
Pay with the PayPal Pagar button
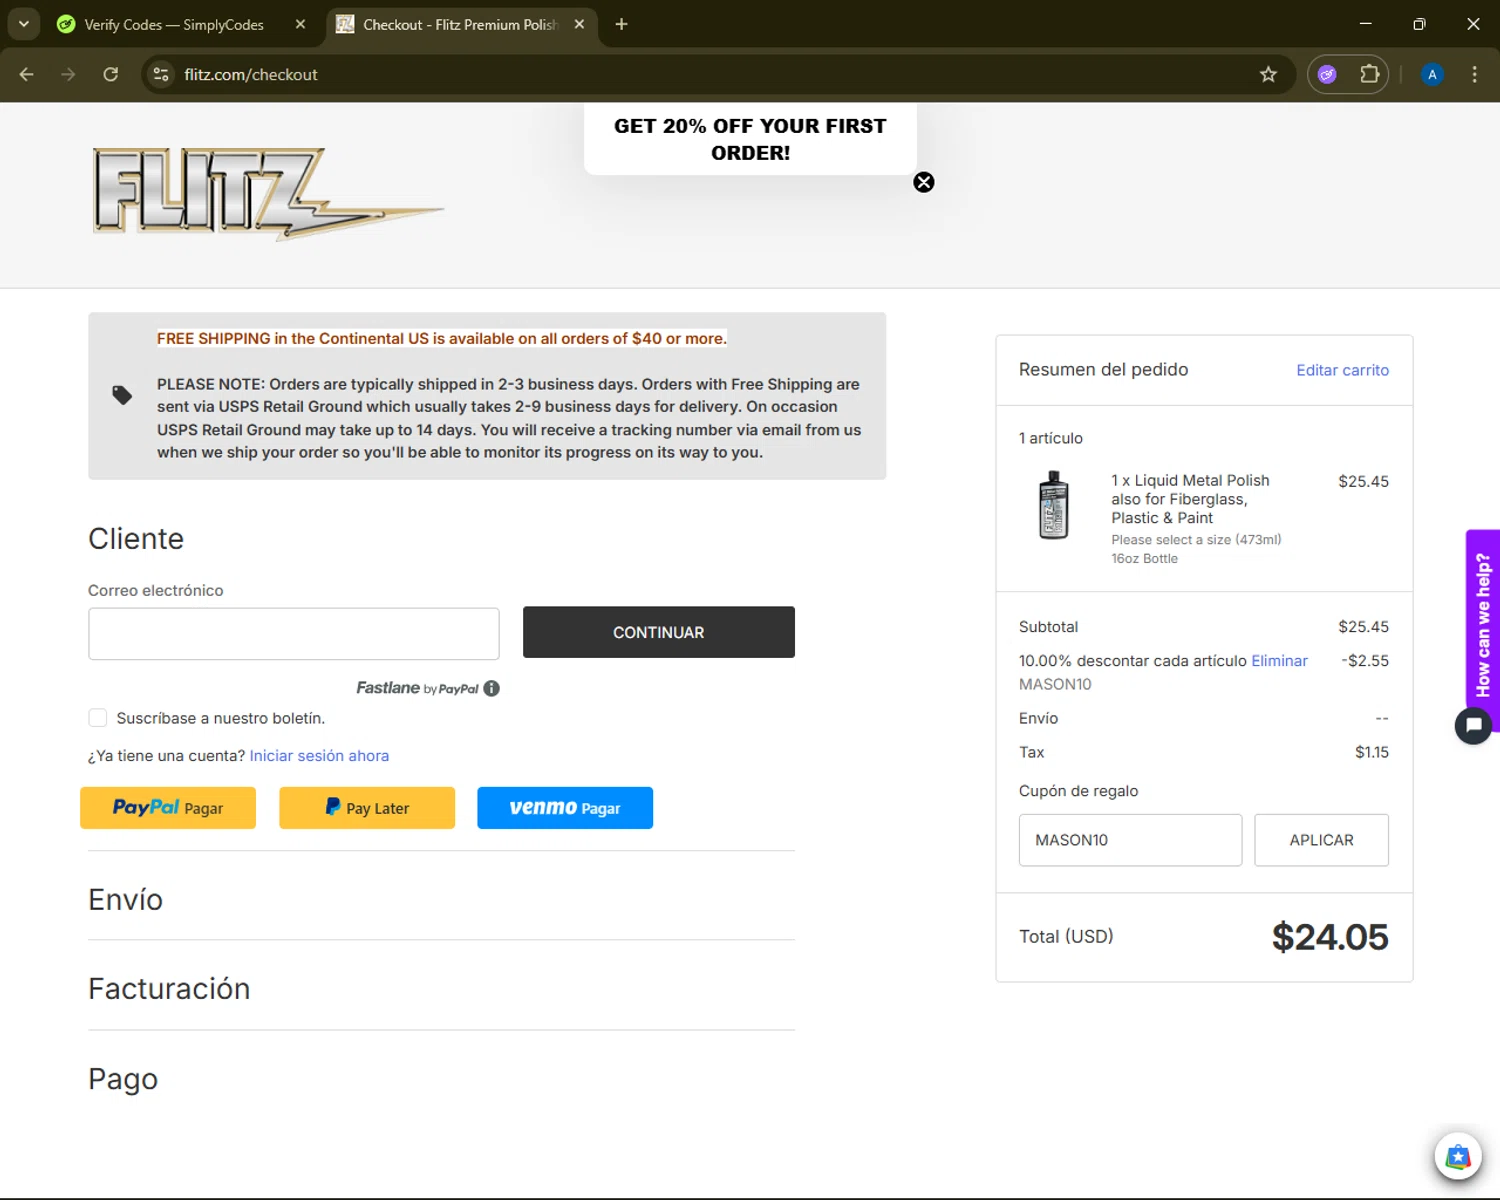168,808
